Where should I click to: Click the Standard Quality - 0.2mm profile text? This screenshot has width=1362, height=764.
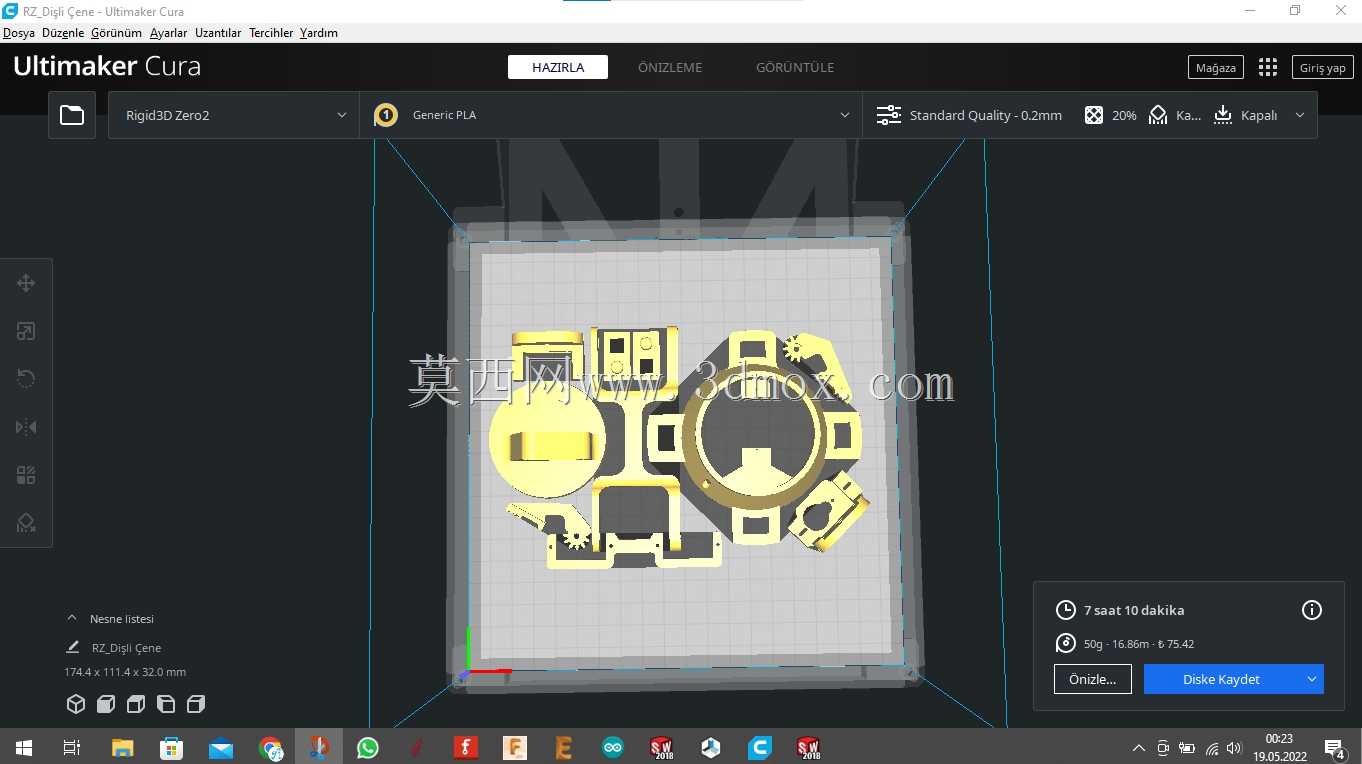[986, 115]
